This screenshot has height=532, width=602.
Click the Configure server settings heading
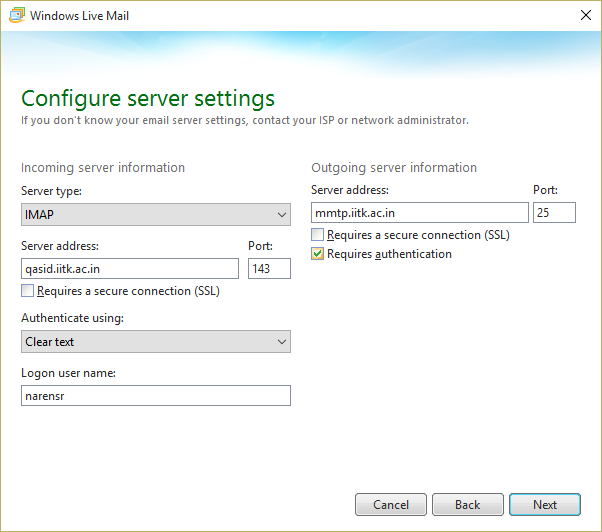(x=148, y=99)
